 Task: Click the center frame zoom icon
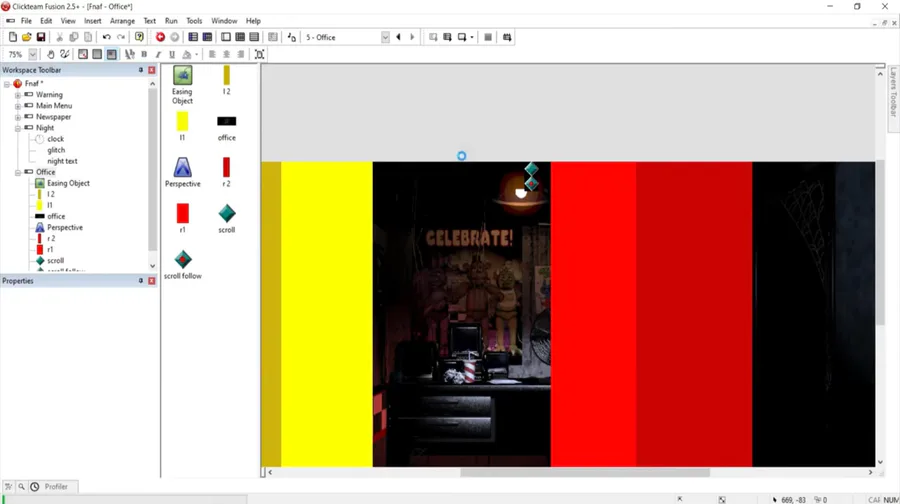click(259, 55)
